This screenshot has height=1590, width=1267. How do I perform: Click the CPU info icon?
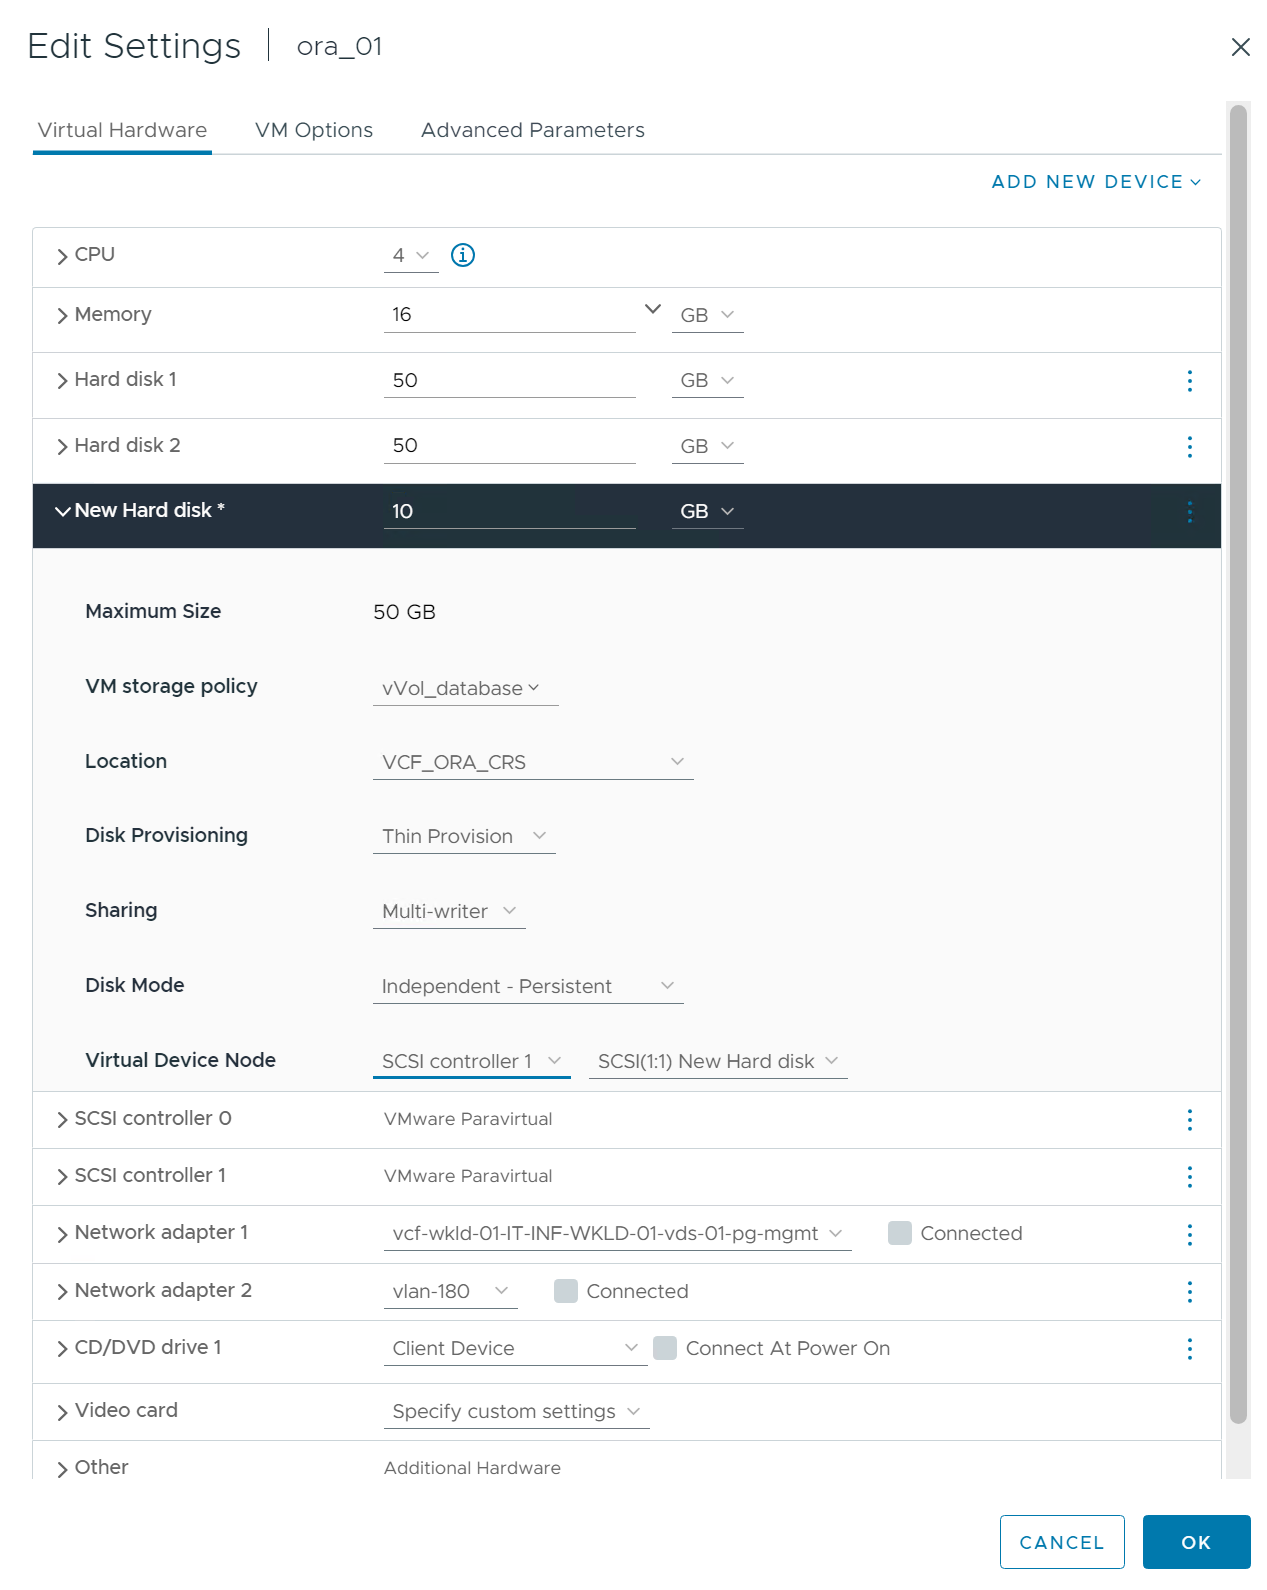(x=462, y=255)
